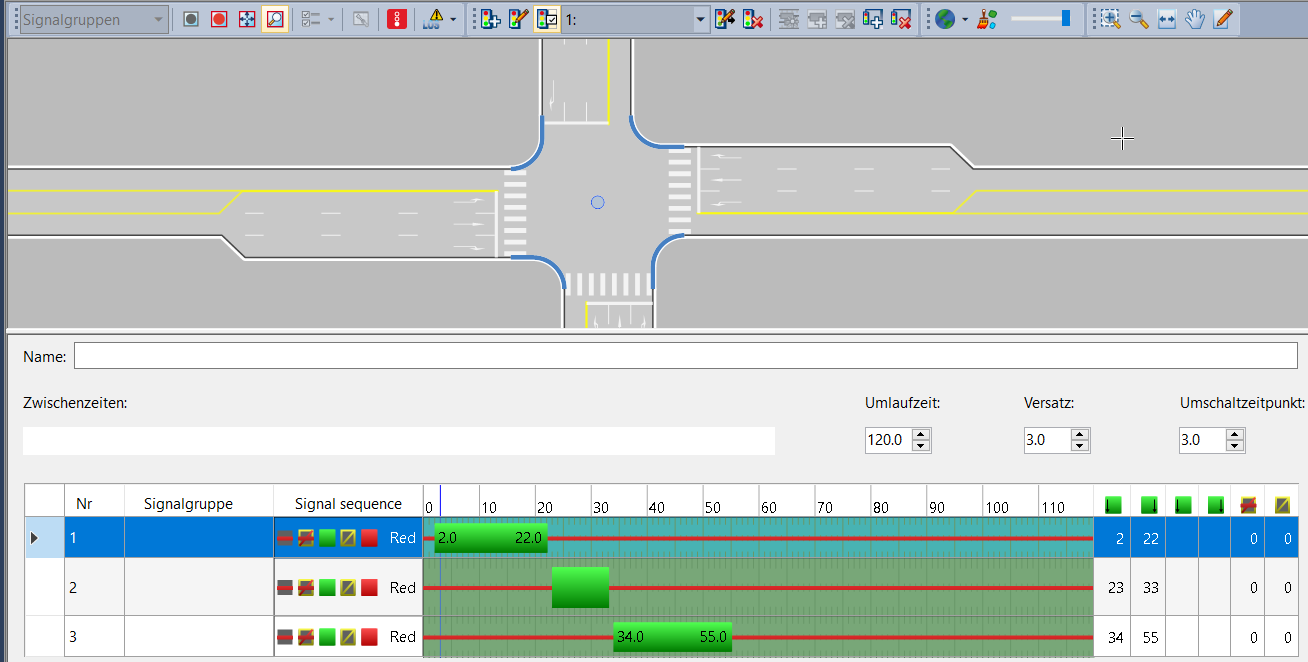Click the 'Signal sequence' column header
The width and height of the screenshot is (1308, 662).
pyautogui.click(x=348, y=504)
